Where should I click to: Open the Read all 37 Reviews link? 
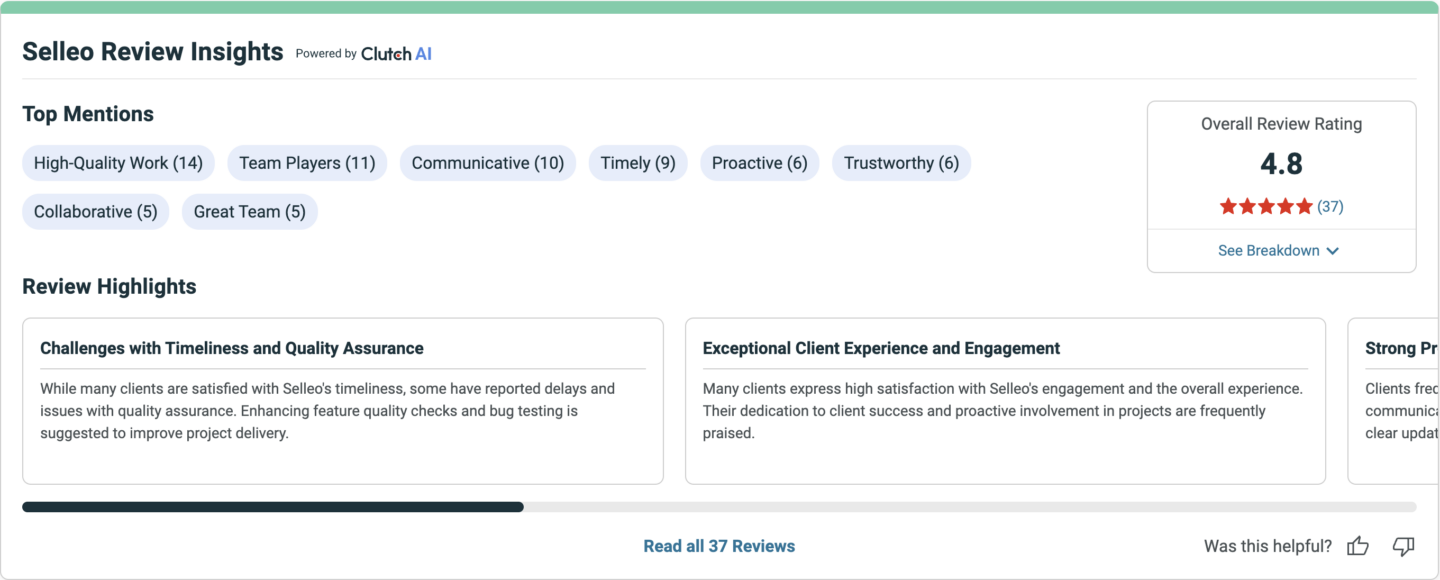[x=719, y=546]
